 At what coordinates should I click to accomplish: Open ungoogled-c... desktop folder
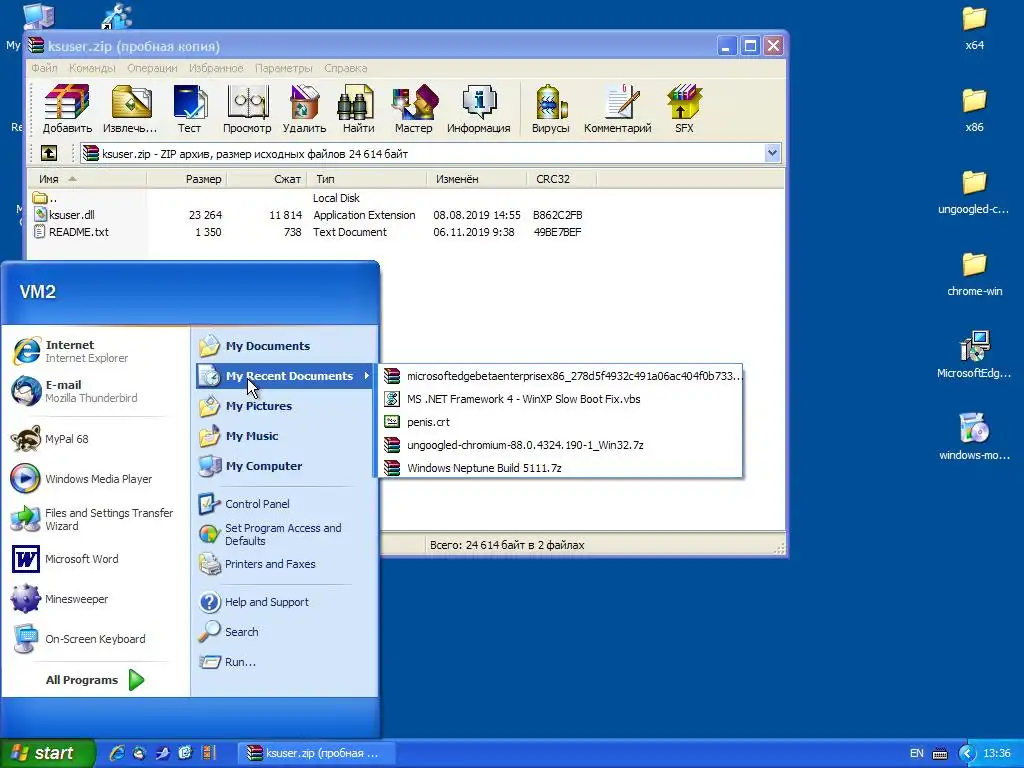[974, 192]
